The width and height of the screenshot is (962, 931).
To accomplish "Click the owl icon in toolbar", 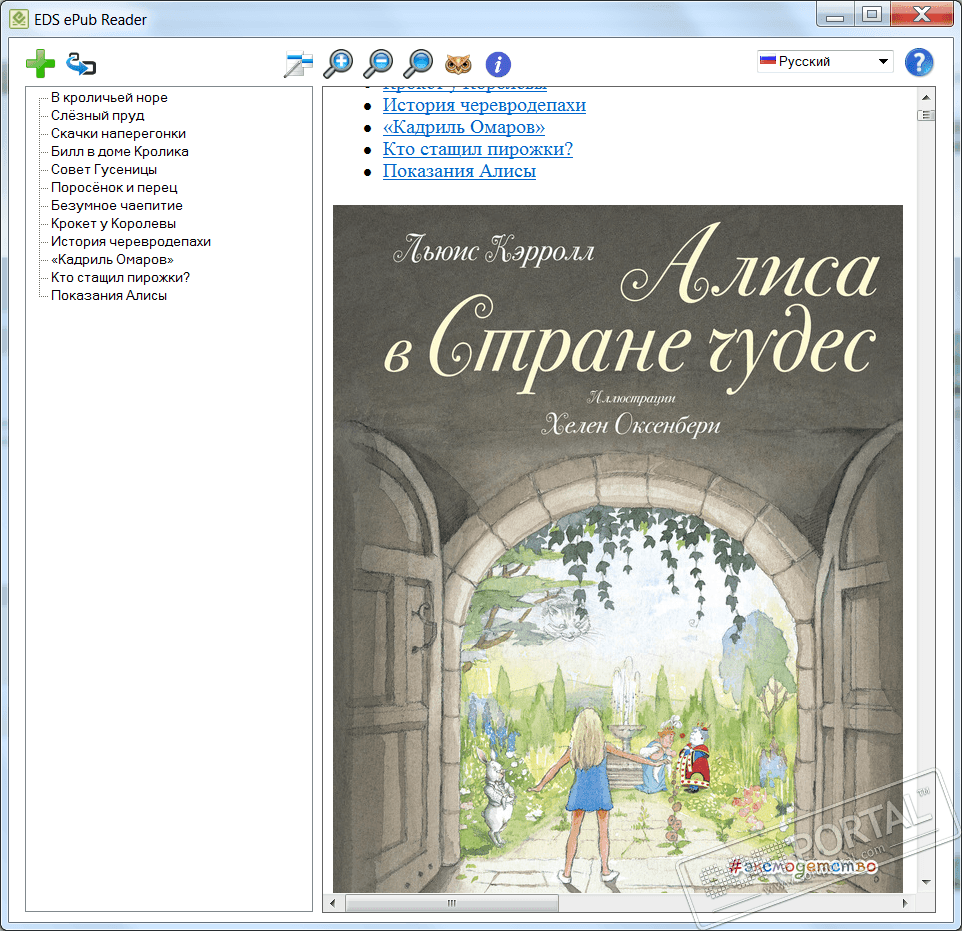I will pos(458,64).
